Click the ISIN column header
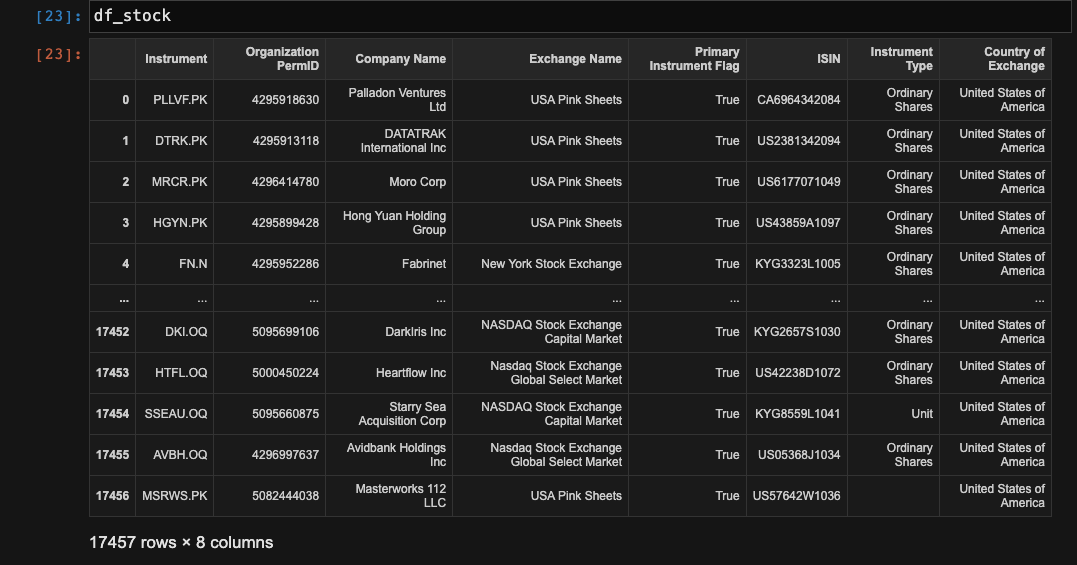 (x=828, y=59)
